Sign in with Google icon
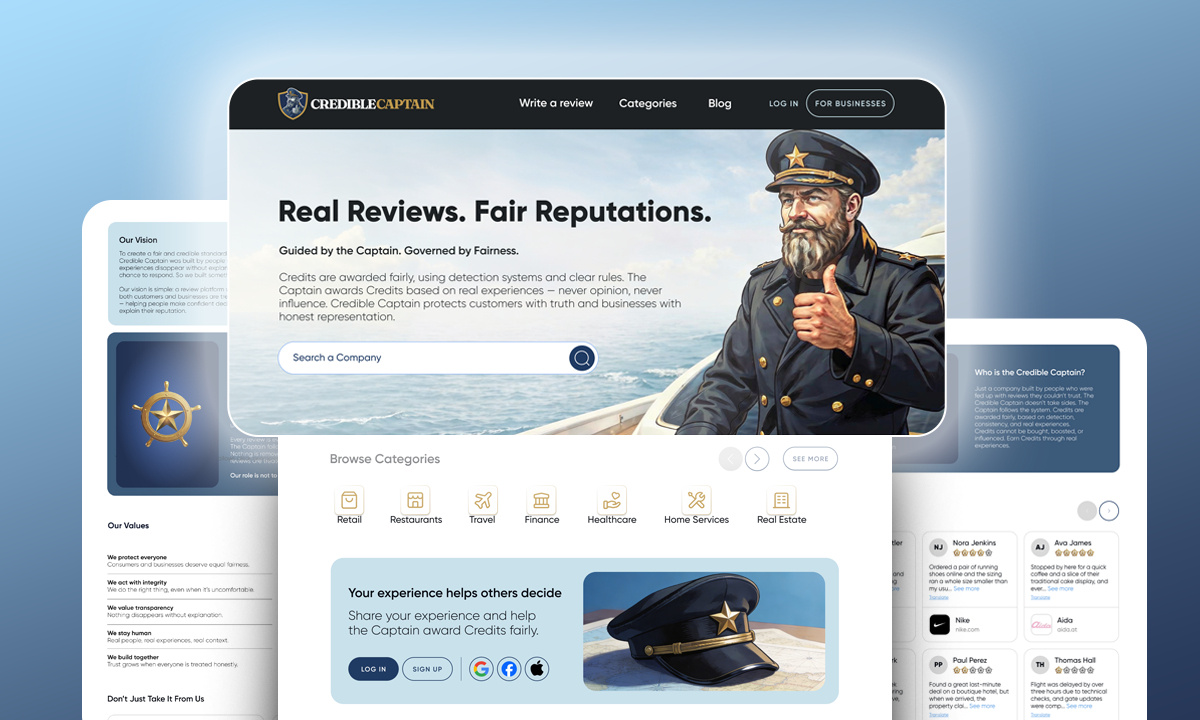 pos(481,669)
